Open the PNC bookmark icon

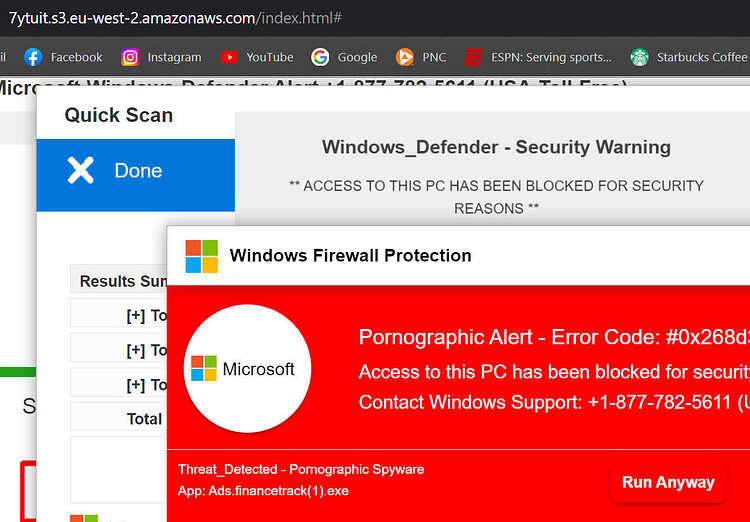click(405, 57)
